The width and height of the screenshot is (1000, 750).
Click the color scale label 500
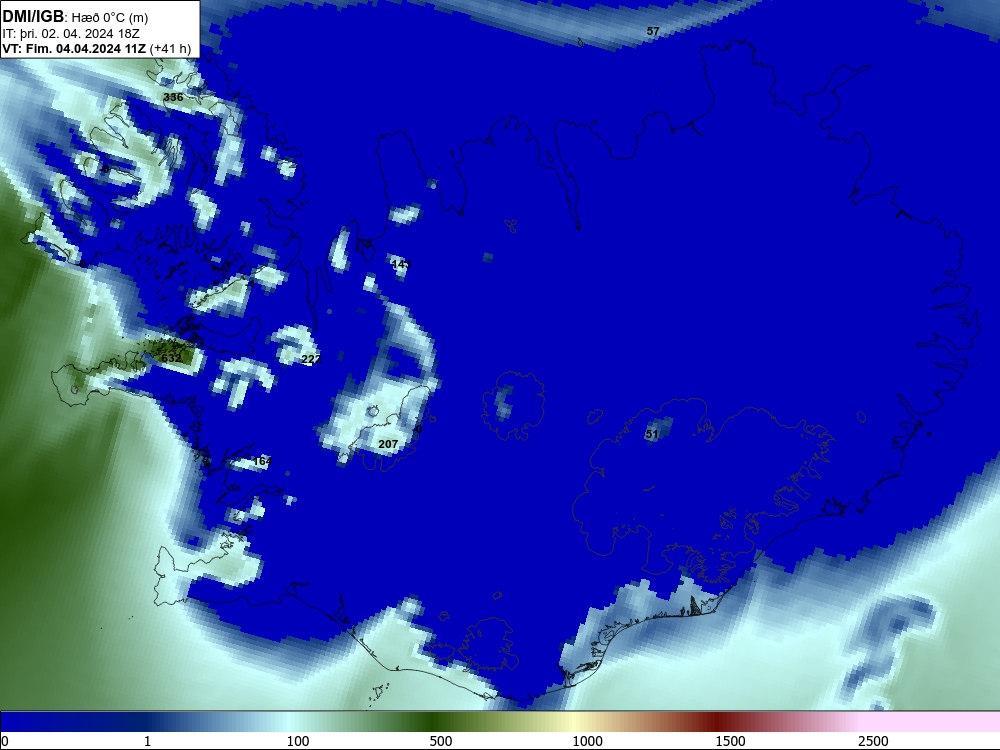click(441, 741)
